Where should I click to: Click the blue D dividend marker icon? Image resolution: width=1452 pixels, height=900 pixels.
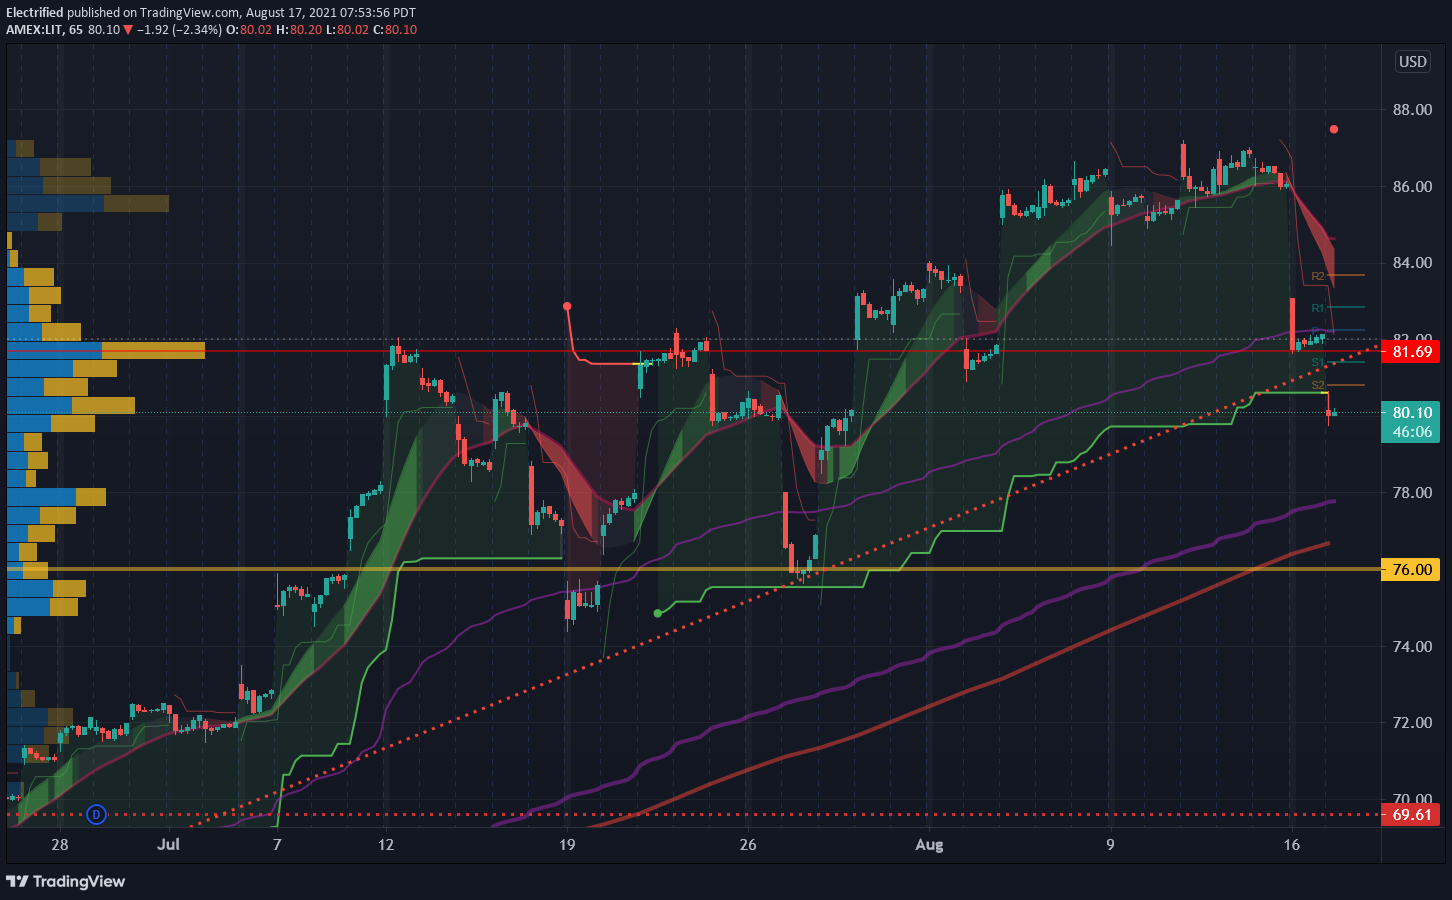pyautogui.click(x=96, y=815)
